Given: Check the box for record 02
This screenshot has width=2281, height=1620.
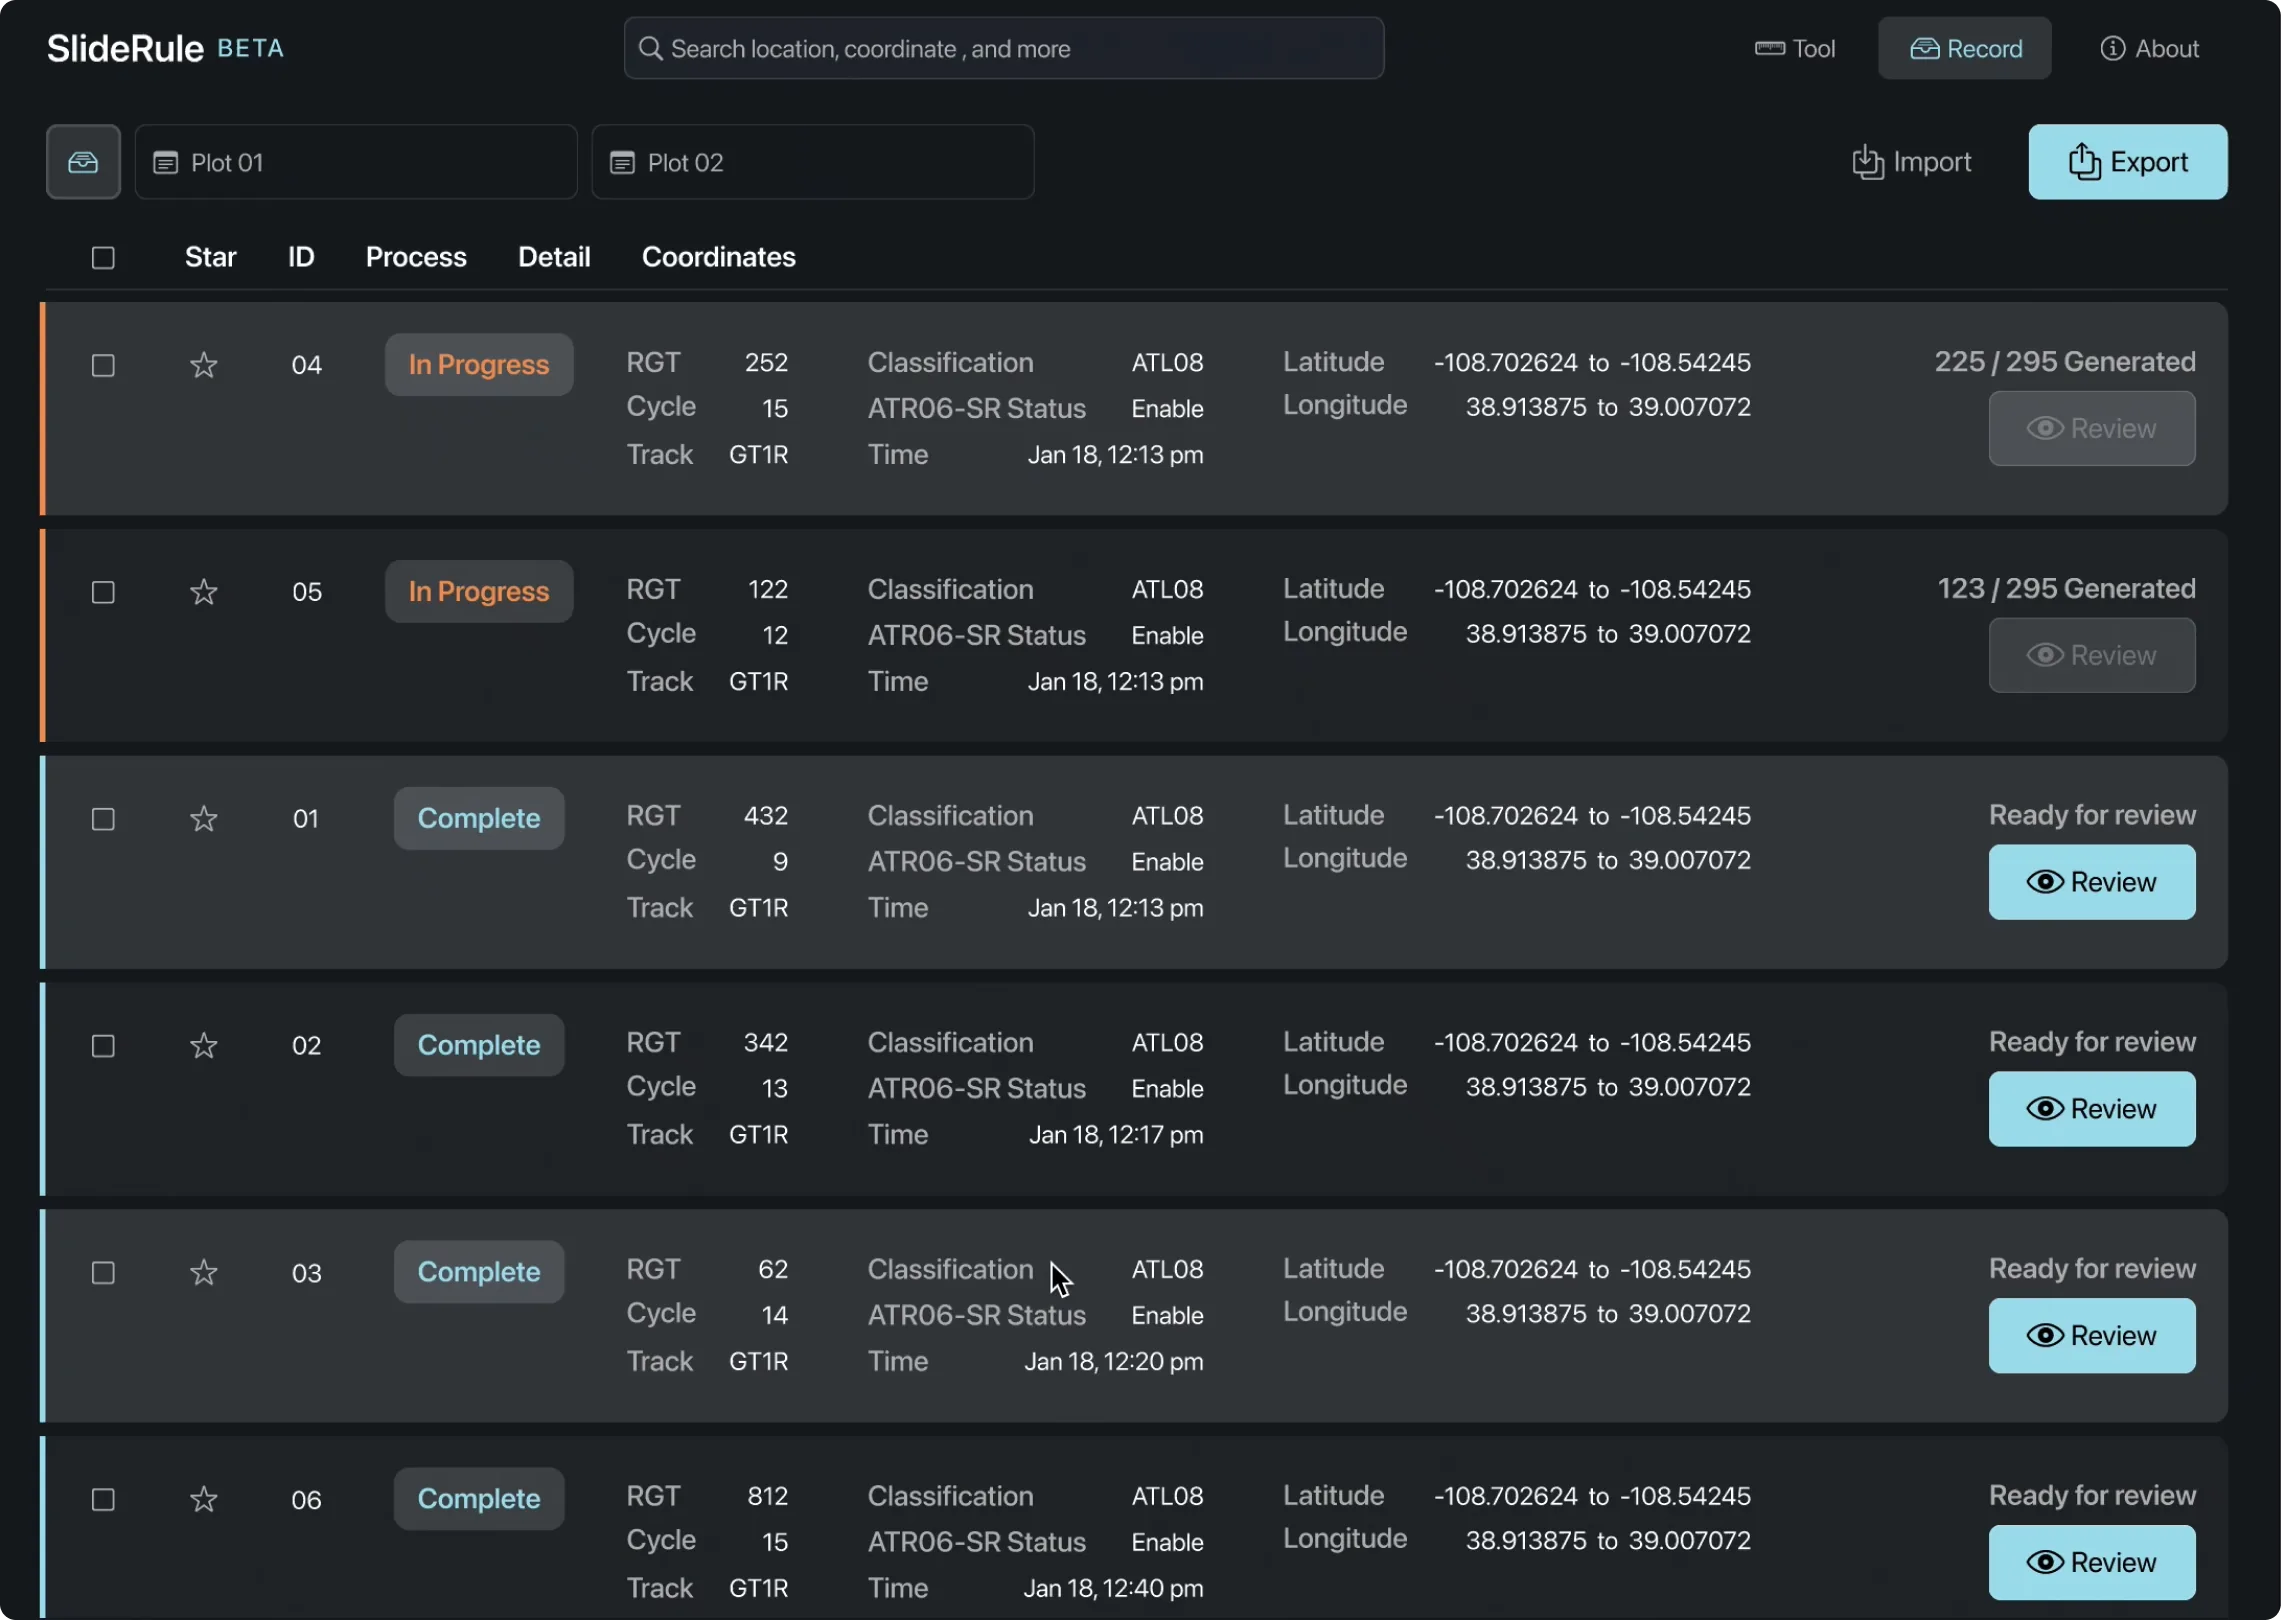Looking at the screenshot, I should [x=103, y=1046].
